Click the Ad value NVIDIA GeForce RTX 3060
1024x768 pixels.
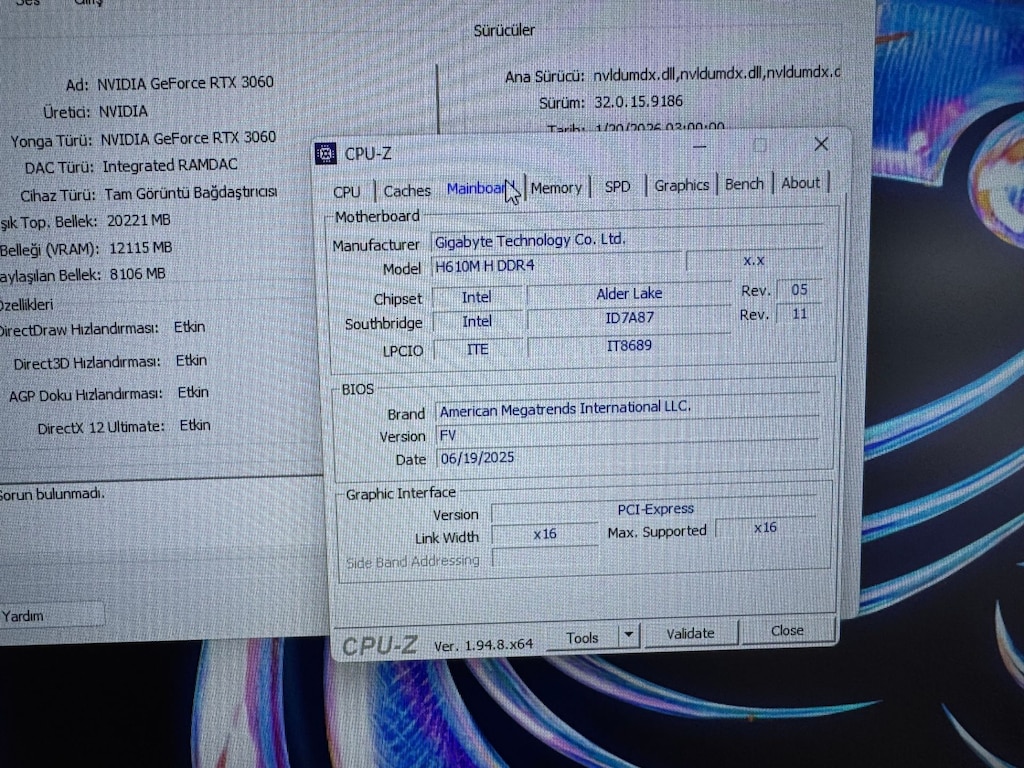pos(185,84)
